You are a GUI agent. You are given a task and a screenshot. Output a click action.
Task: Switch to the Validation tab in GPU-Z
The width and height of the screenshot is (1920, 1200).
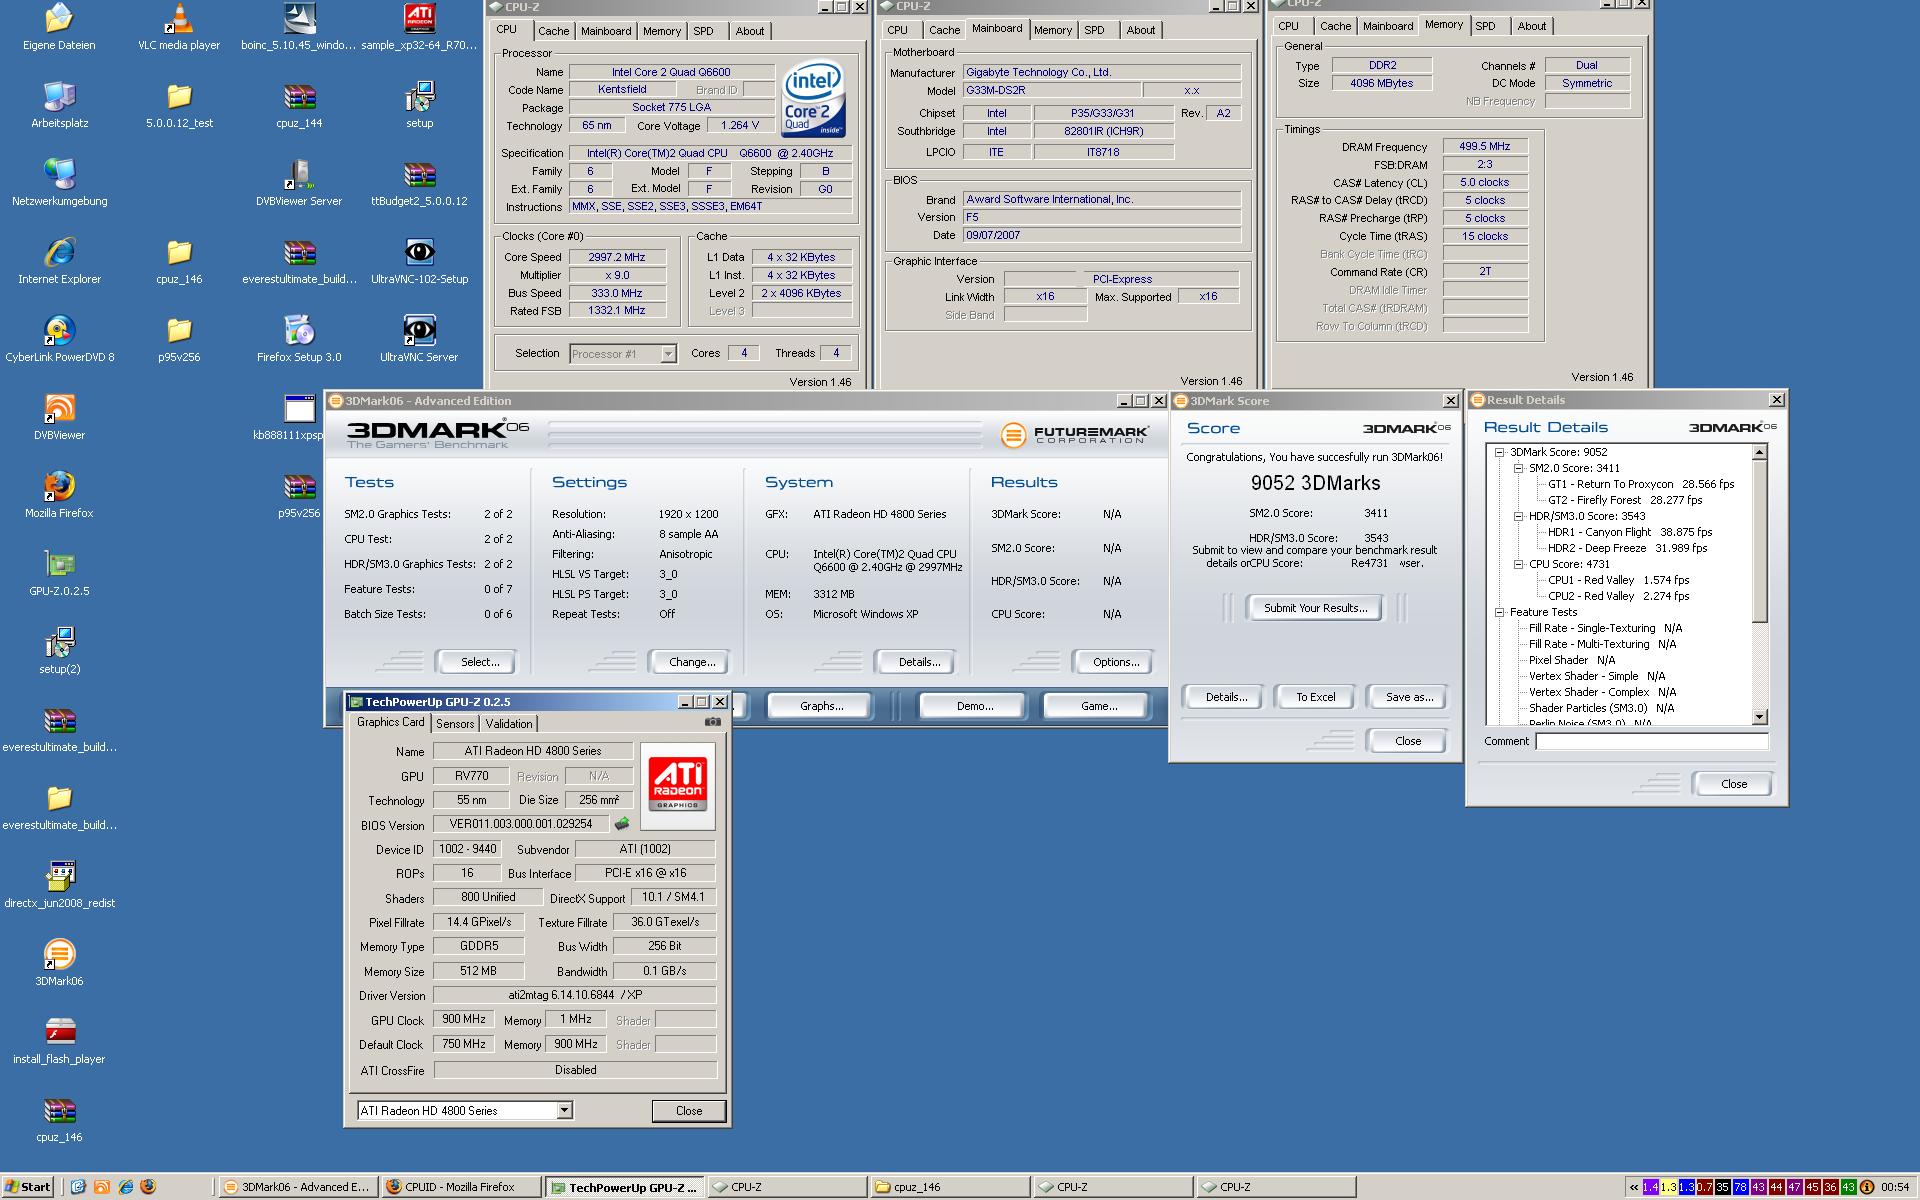coord(509,723)
